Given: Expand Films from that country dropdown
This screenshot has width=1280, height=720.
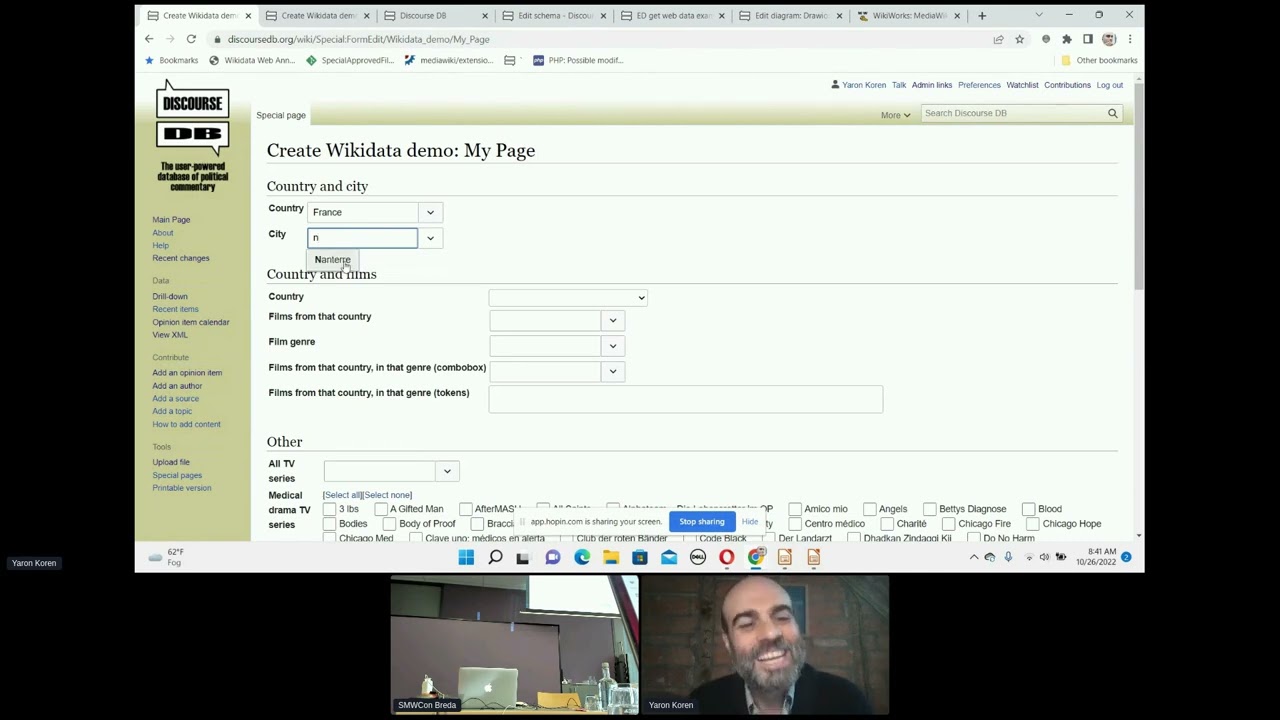Looking at the screenshot, I should [x=613, y=320].
